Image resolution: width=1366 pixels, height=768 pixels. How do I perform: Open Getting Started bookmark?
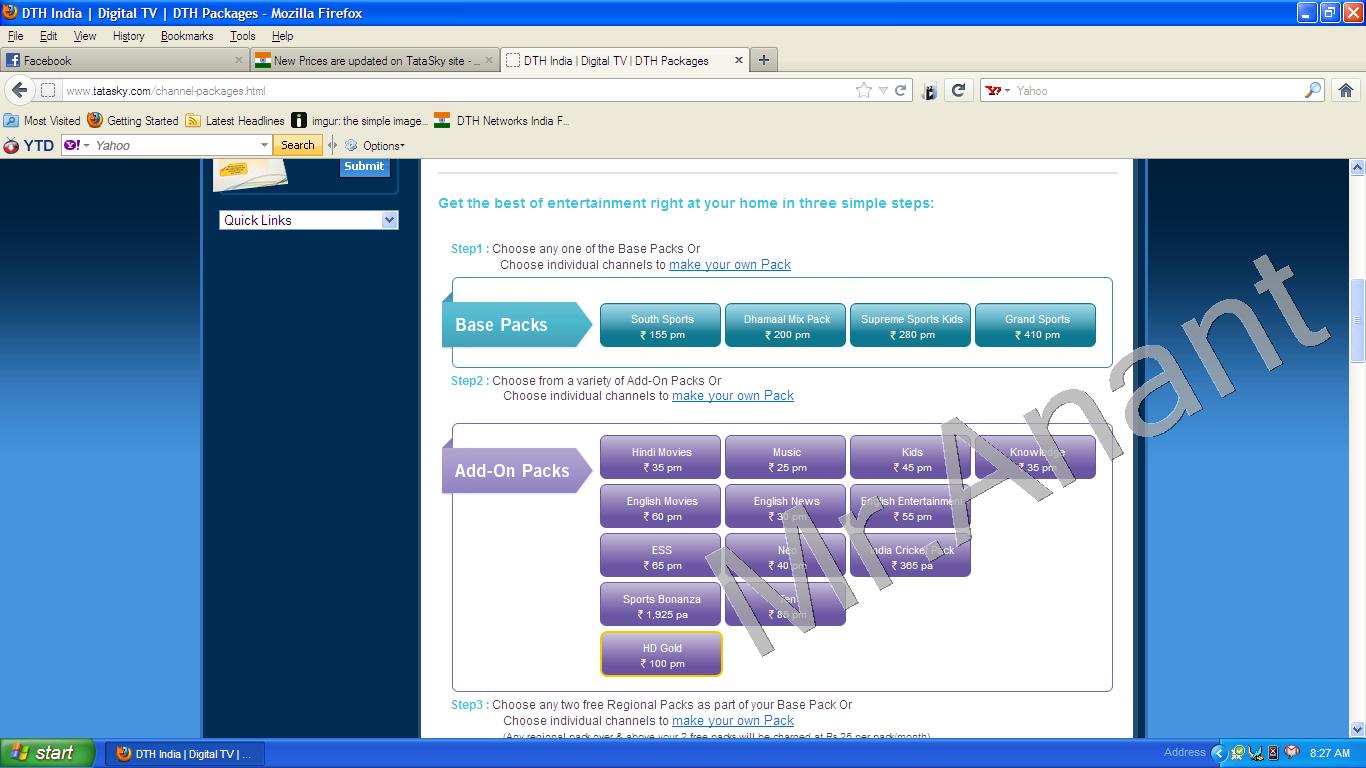point(133,120)
